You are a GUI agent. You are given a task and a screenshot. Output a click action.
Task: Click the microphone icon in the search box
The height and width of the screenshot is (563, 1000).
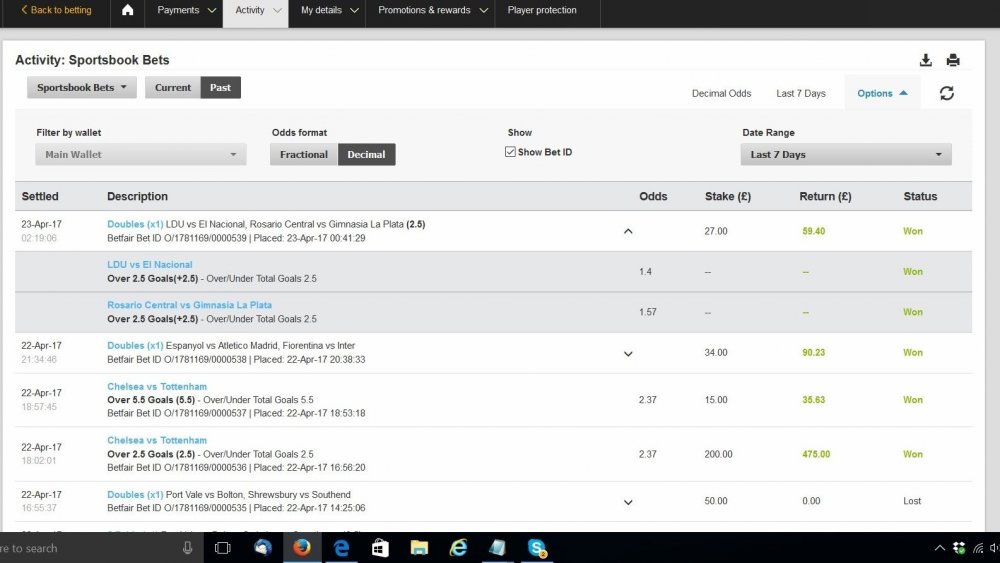pos(188,548)
